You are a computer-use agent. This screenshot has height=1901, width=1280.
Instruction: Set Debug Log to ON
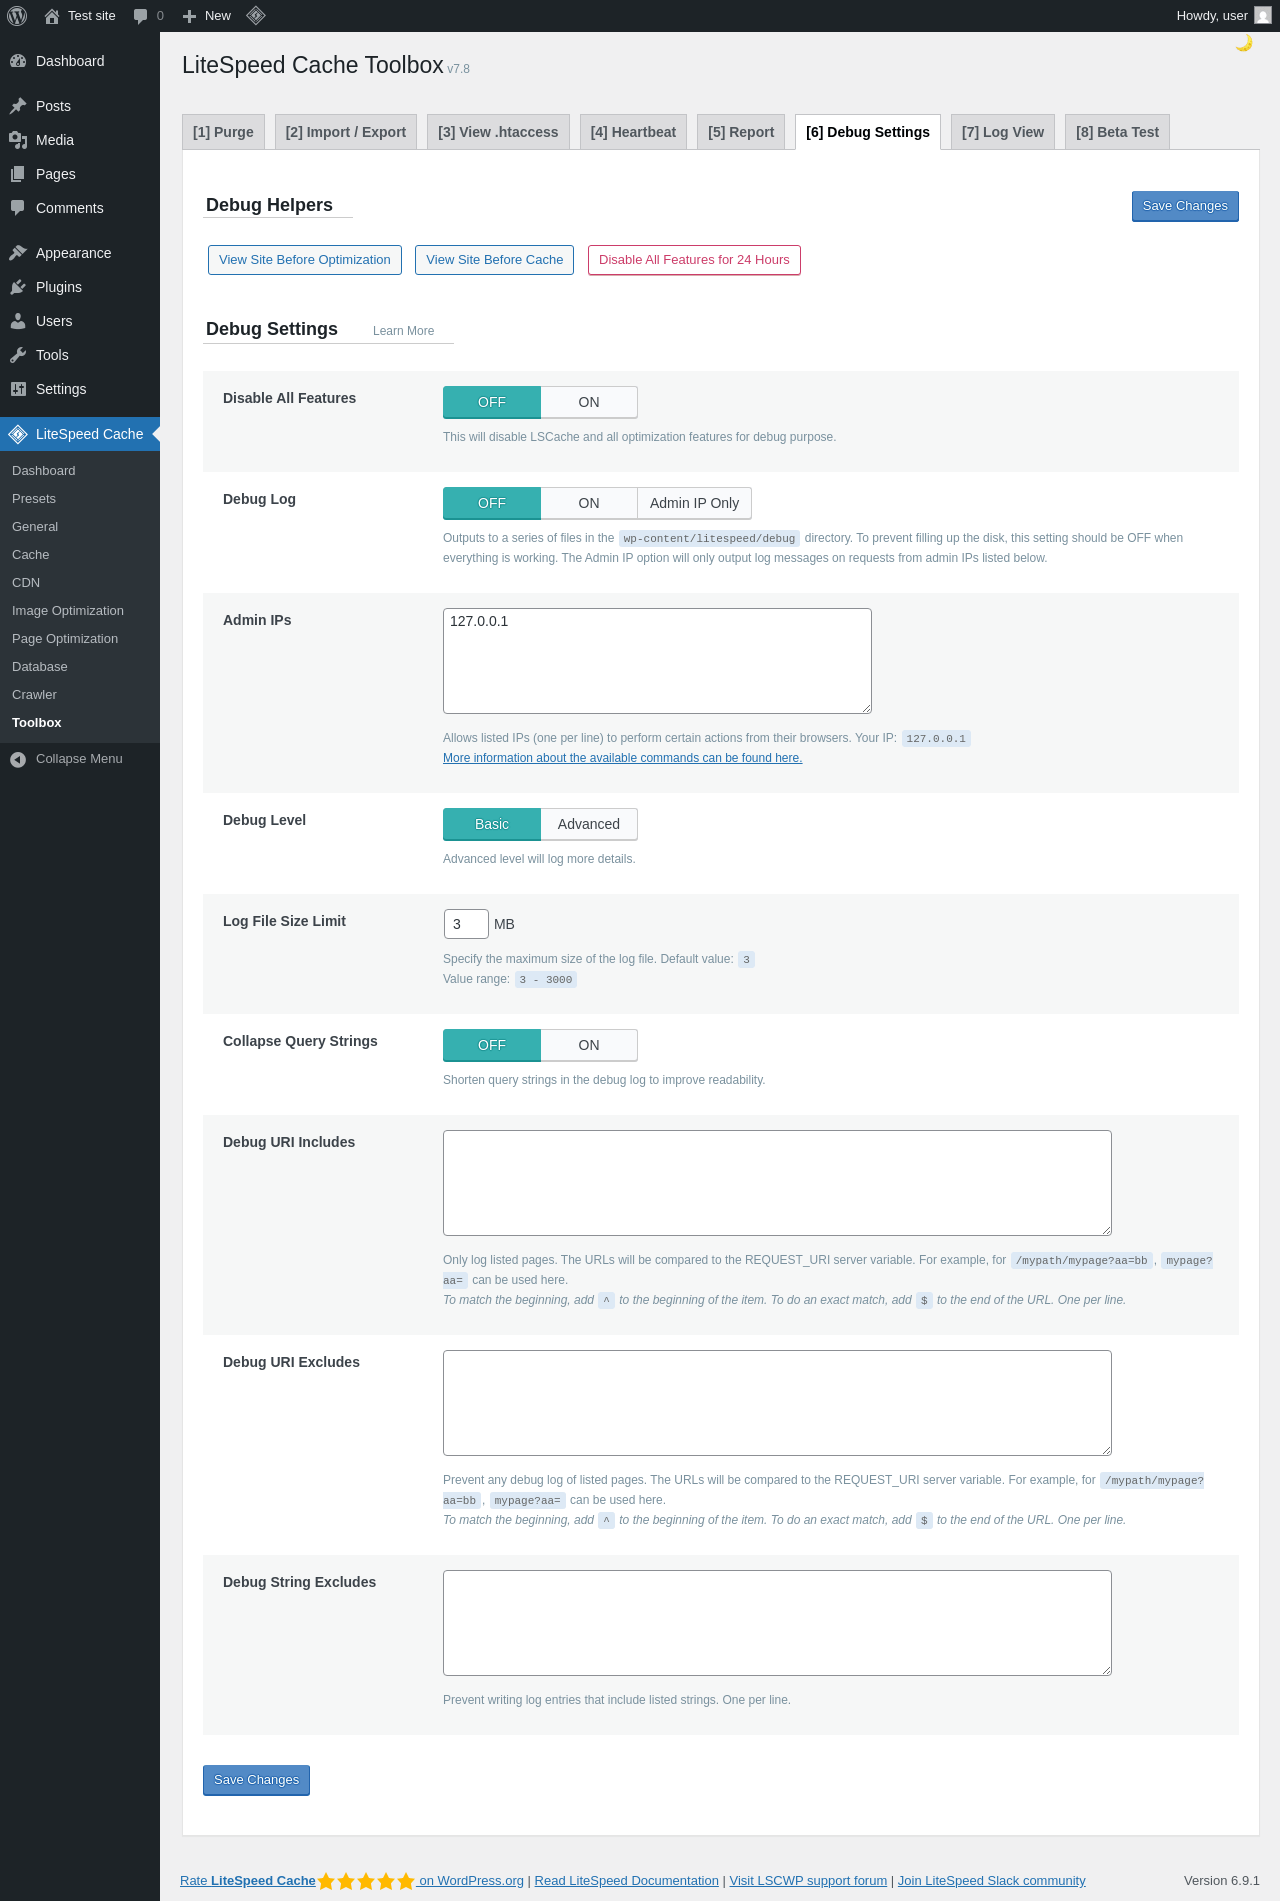pos(589,503)
